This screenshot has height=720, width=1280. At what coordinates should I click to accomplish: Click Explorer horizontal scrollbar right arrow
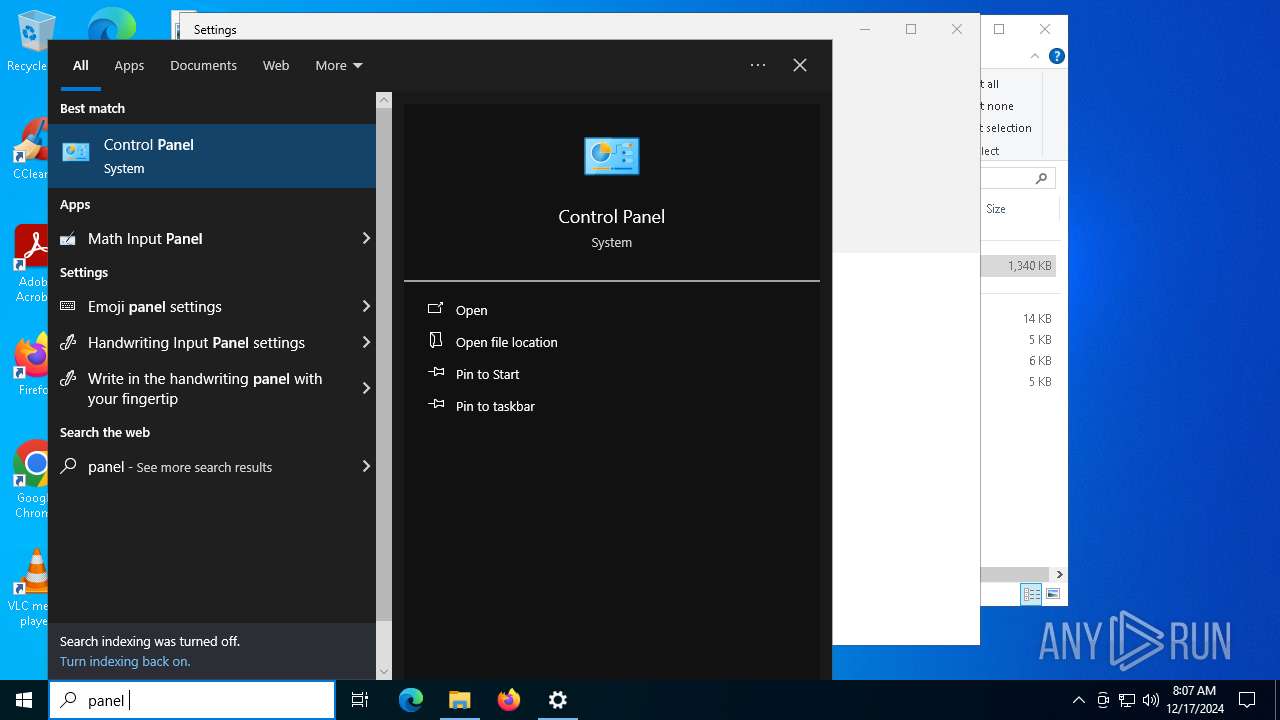point(1059,574)
